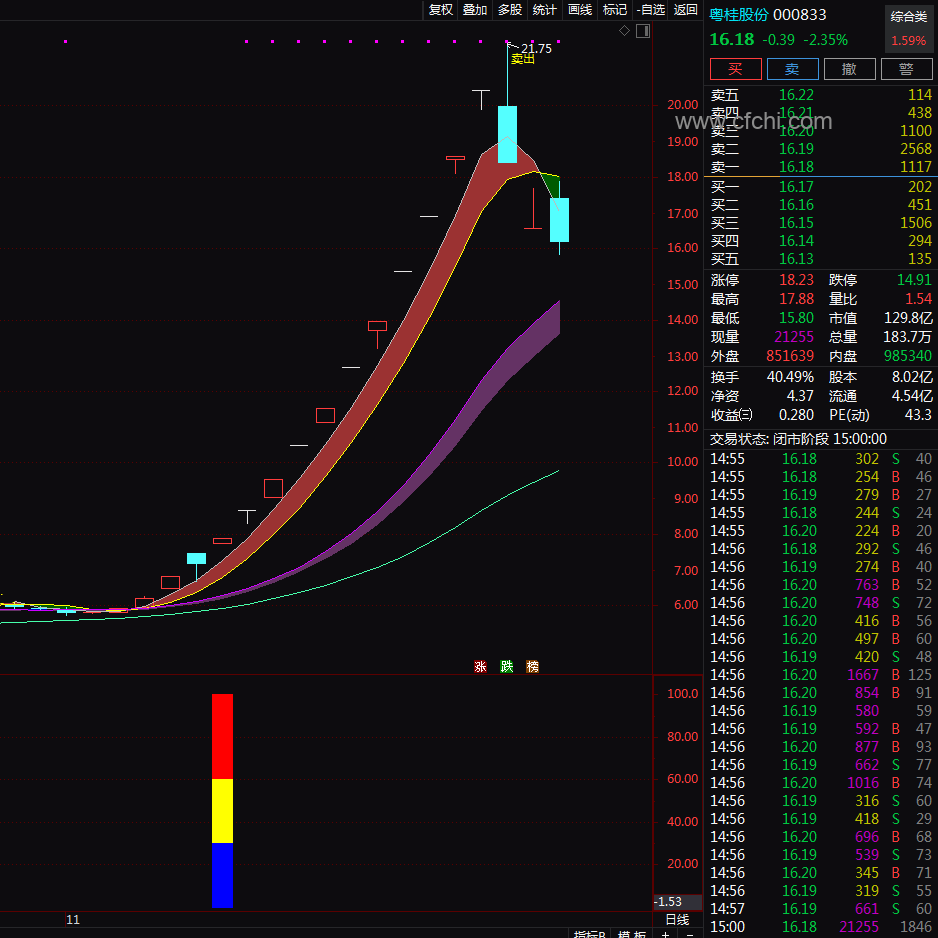Toggle the side panel layout icon
938x938 pixels.
point(643,31)
